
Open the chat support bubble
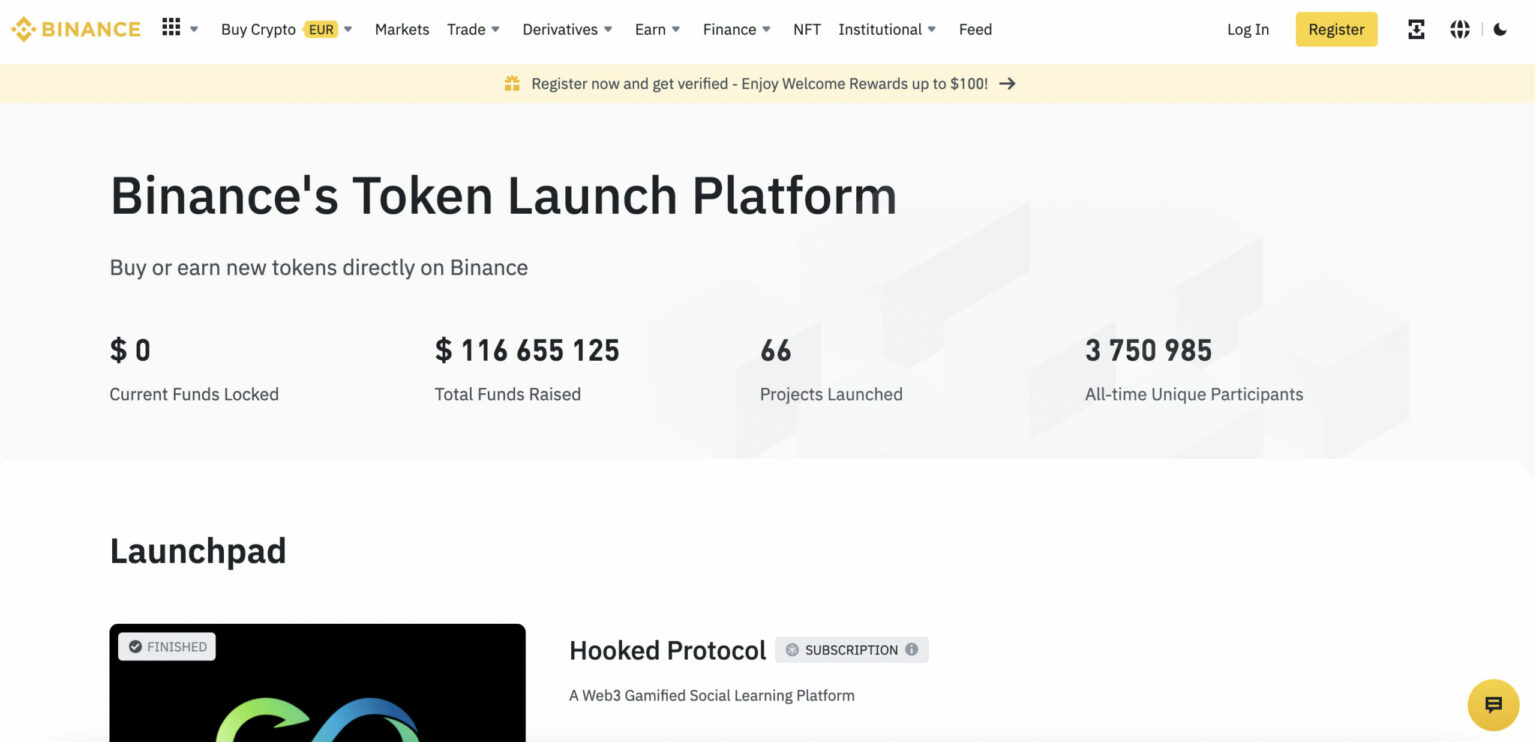pos(1493,705)
